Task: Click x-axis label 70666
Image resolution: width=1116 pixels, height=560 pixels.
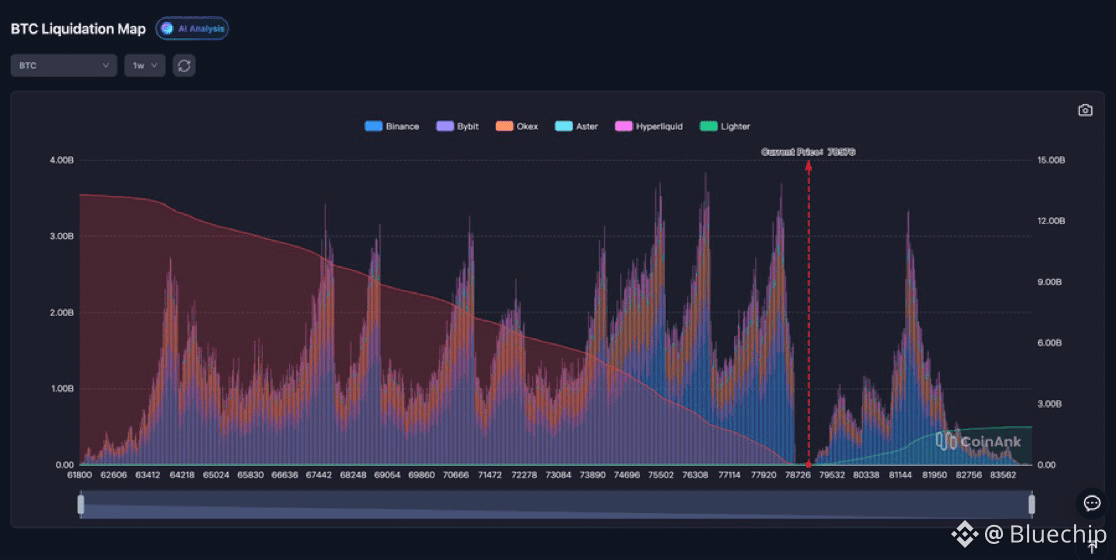Action: tap(456, 475)
